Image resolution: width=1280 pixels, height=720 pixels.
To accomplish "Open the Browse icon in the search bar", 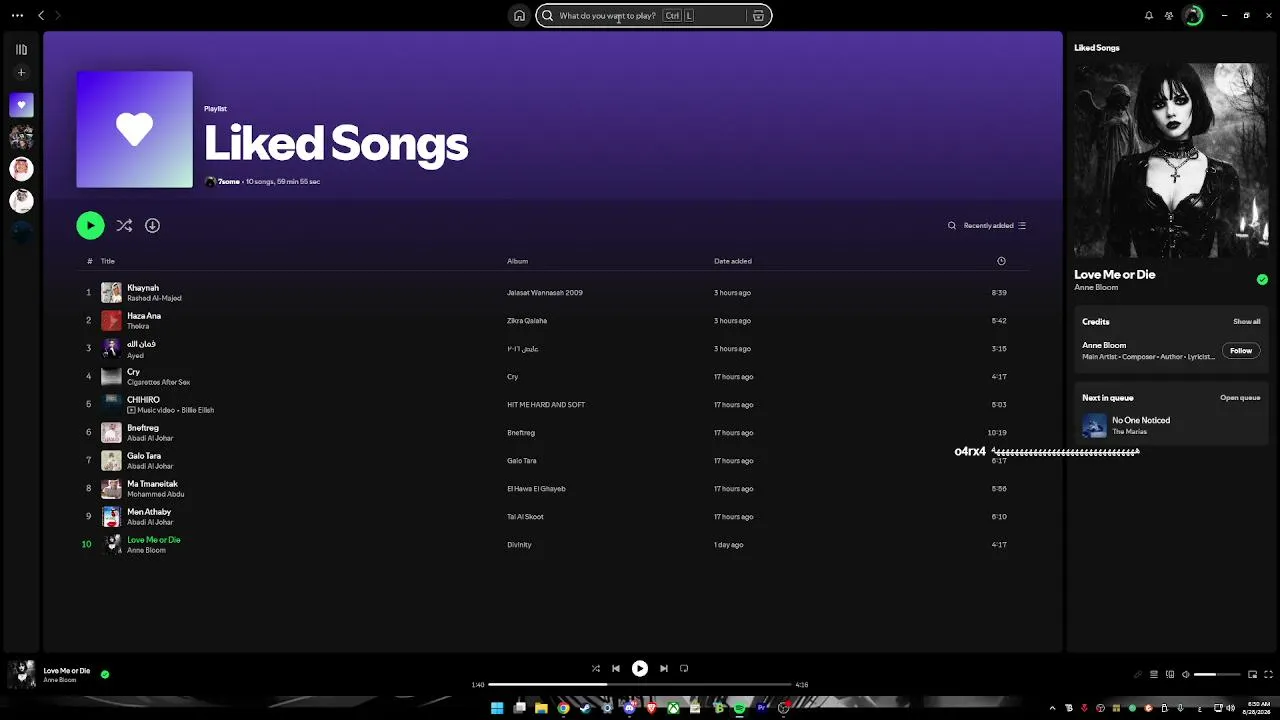I will coord(758,16).
